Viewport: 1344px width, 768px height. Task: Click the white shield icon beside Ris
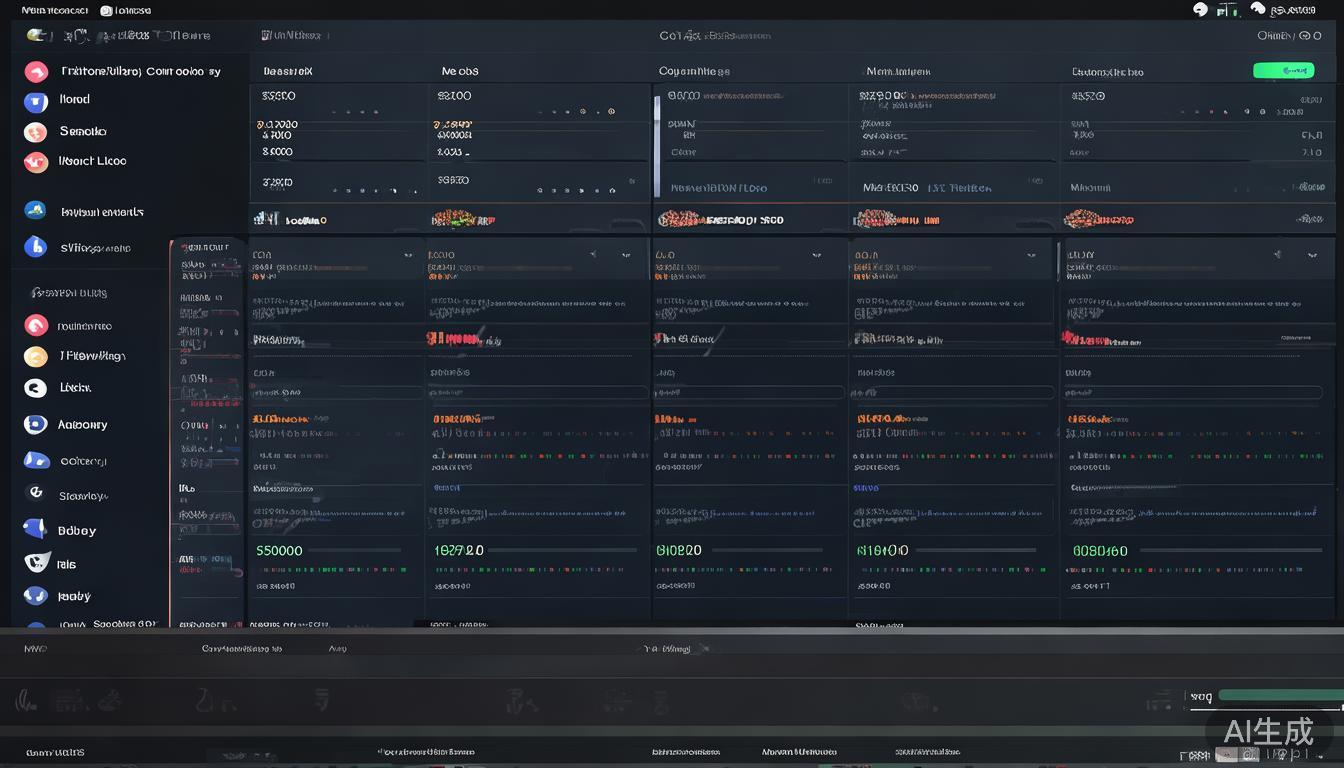(x=36, y=563)
